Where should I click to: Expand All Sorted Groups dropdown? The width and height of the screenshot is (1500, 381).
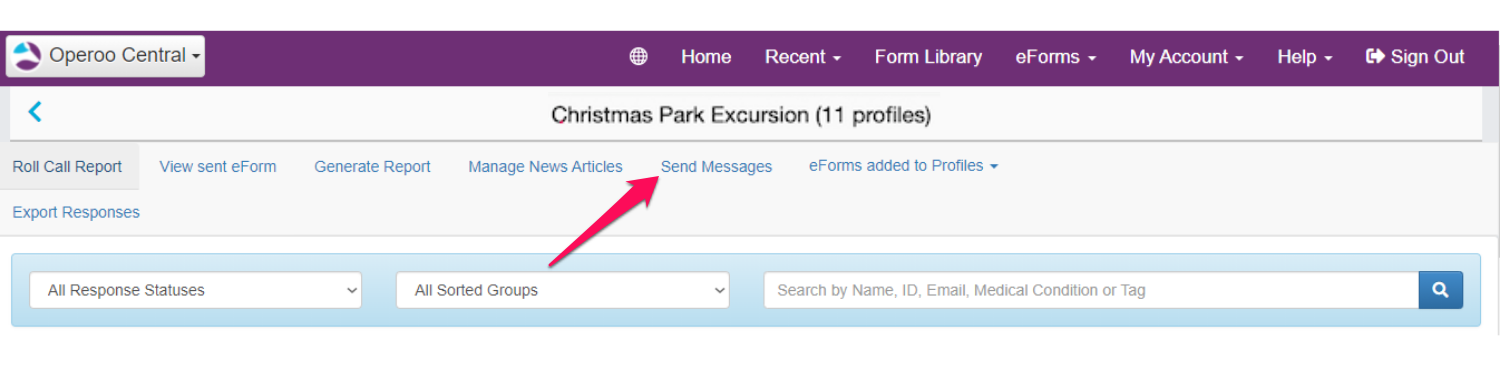coord(563,290)
